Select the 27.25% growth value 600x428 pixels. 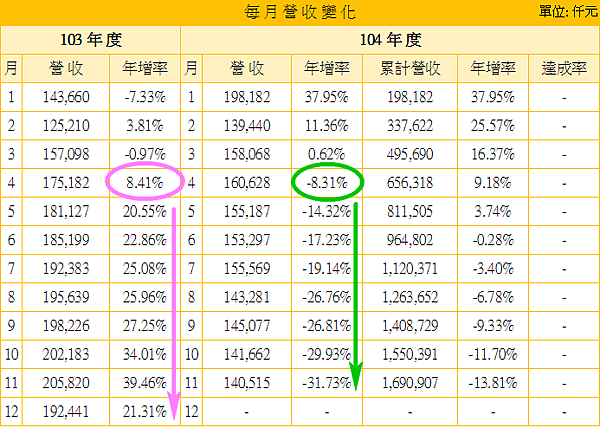(x=145, y=326)
